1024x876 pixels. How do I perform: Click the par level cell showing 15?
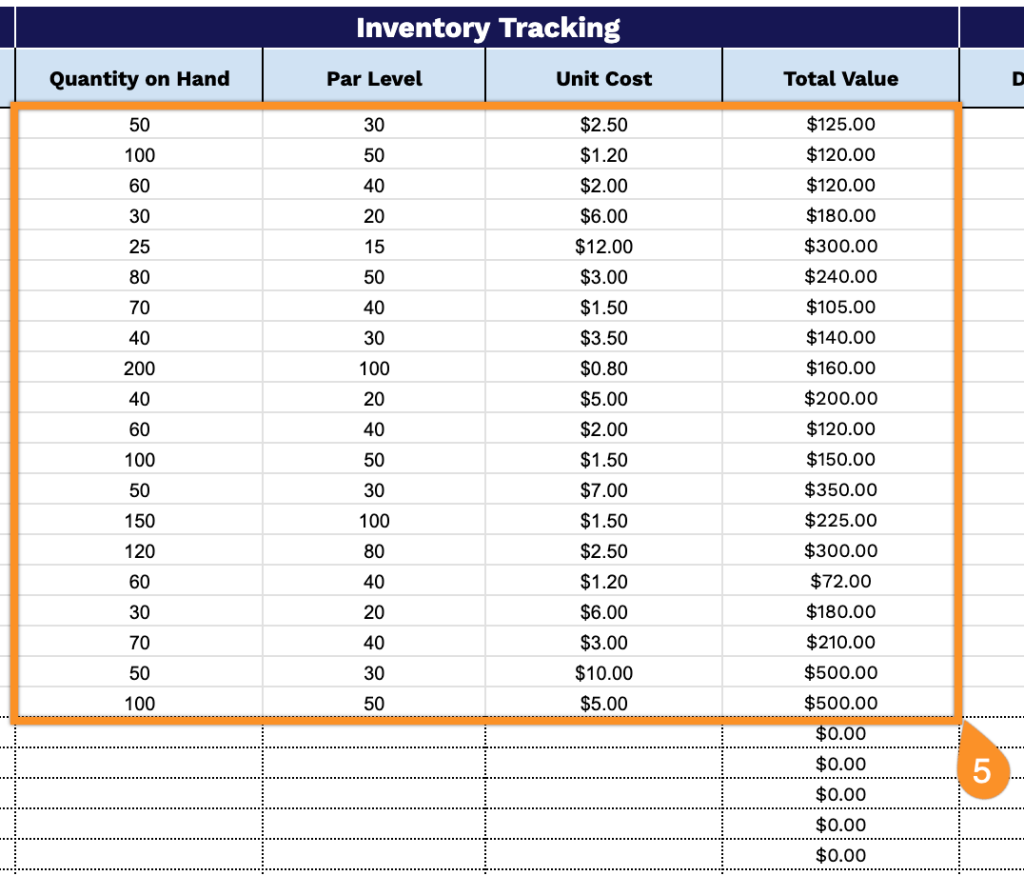[374, 247]
